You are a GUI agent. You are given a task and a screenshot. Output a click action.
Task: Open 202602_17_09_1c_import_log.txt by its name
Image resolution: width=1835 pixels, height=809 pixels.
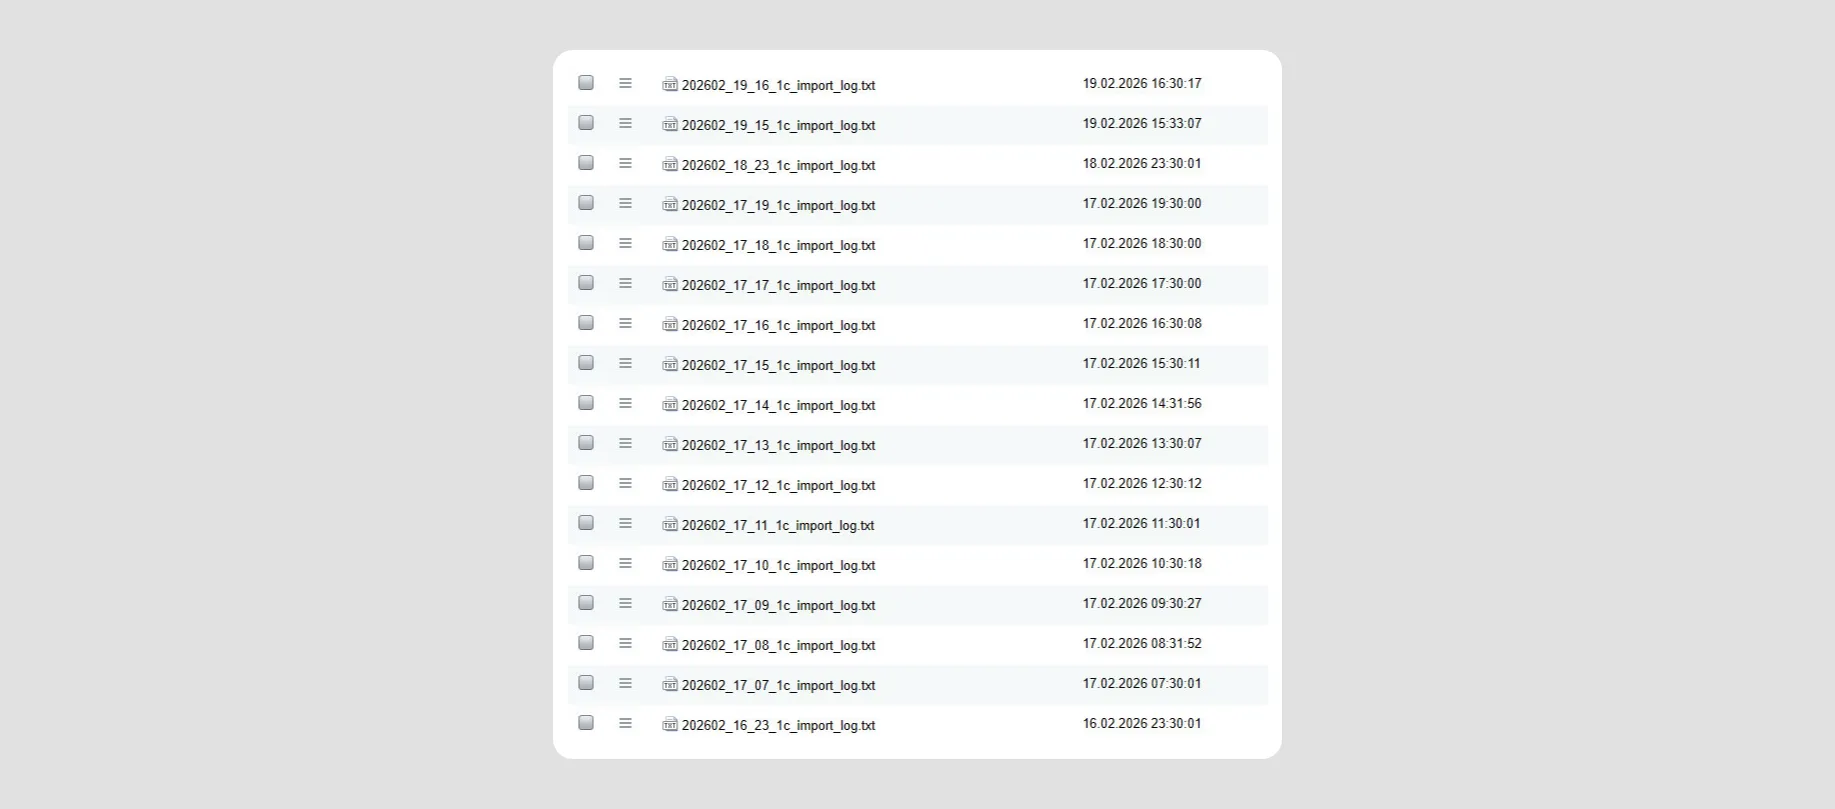(778, 606)
